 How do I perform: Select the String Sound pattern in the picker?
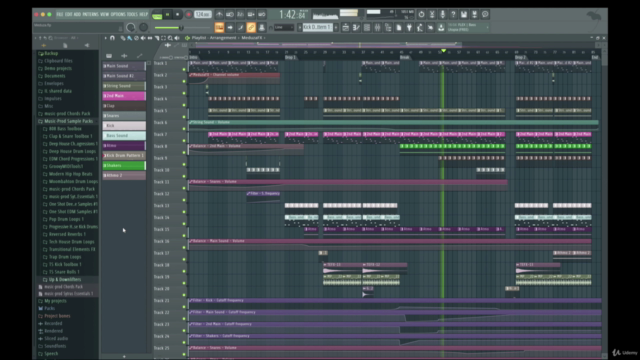(124, 86)
